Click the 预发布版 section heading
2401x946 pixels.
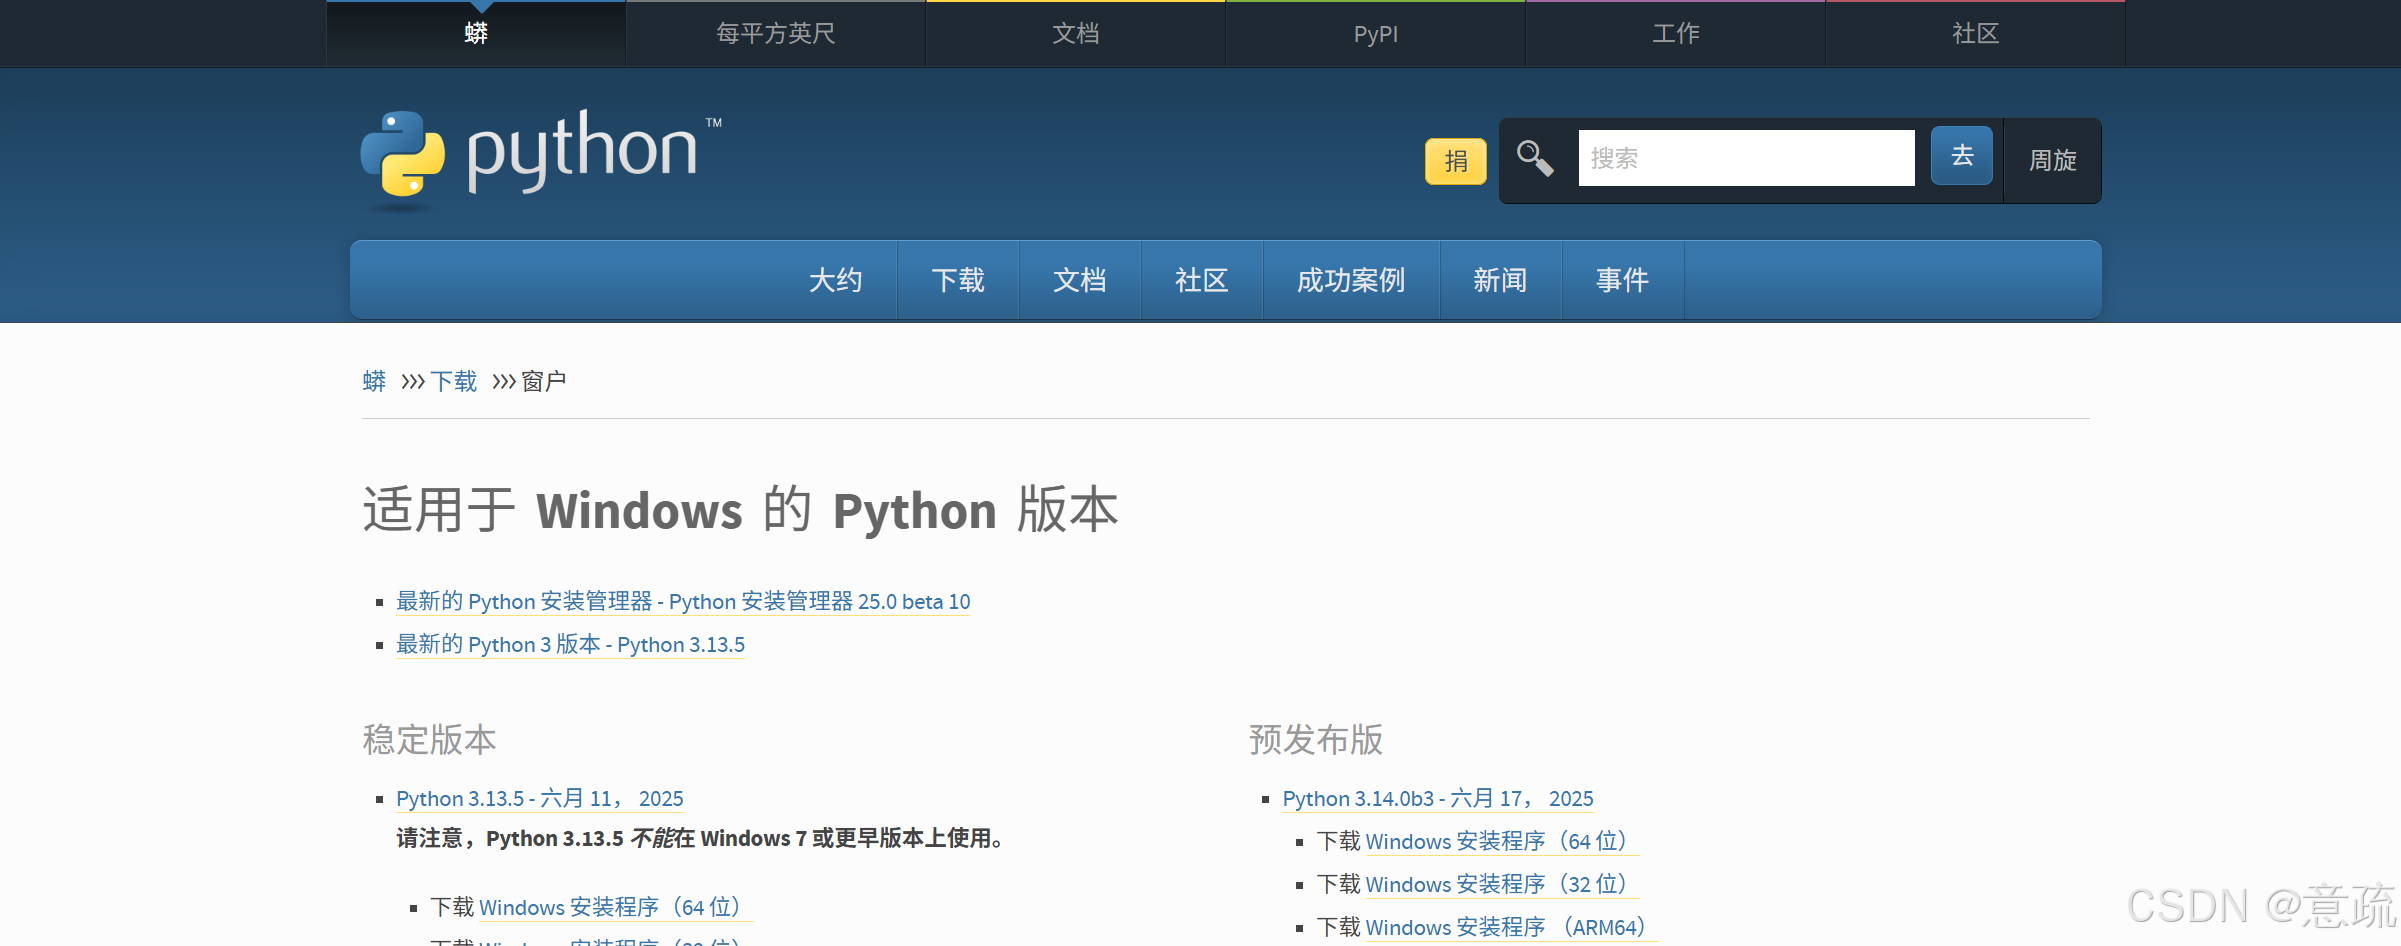click(1316, 740)
